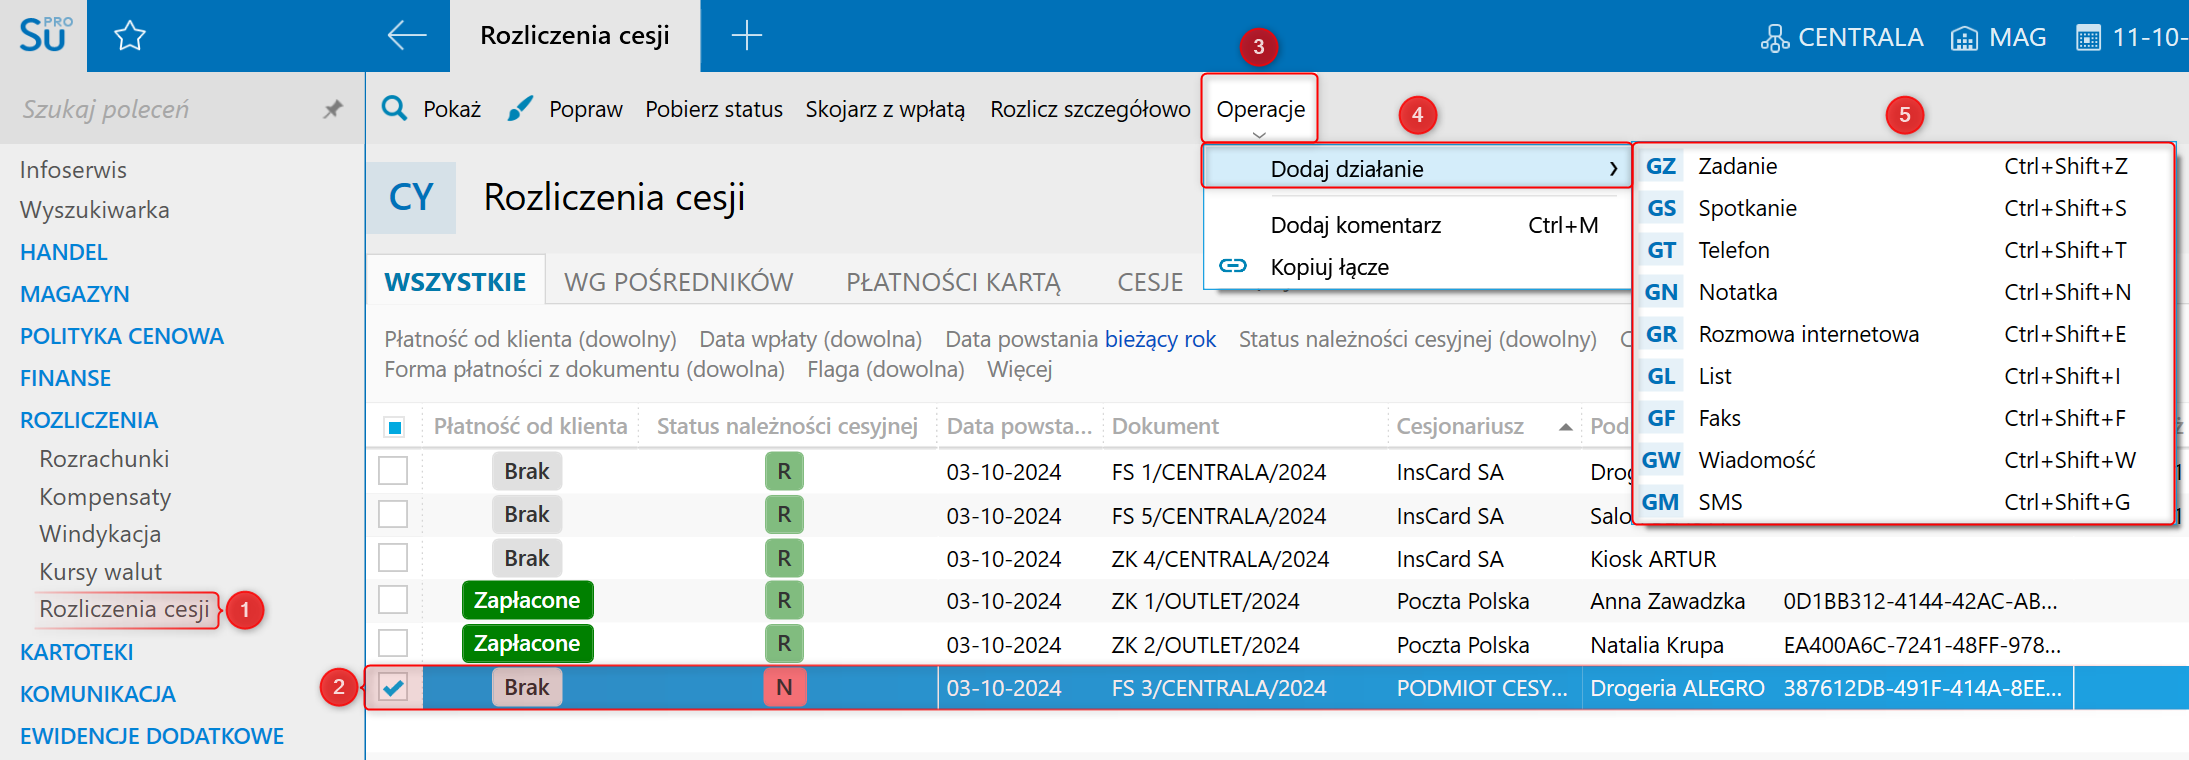Click the Kopiuj łącze link icon
The height and width of the screenshot is (760, 2189).
[1233, 266]
